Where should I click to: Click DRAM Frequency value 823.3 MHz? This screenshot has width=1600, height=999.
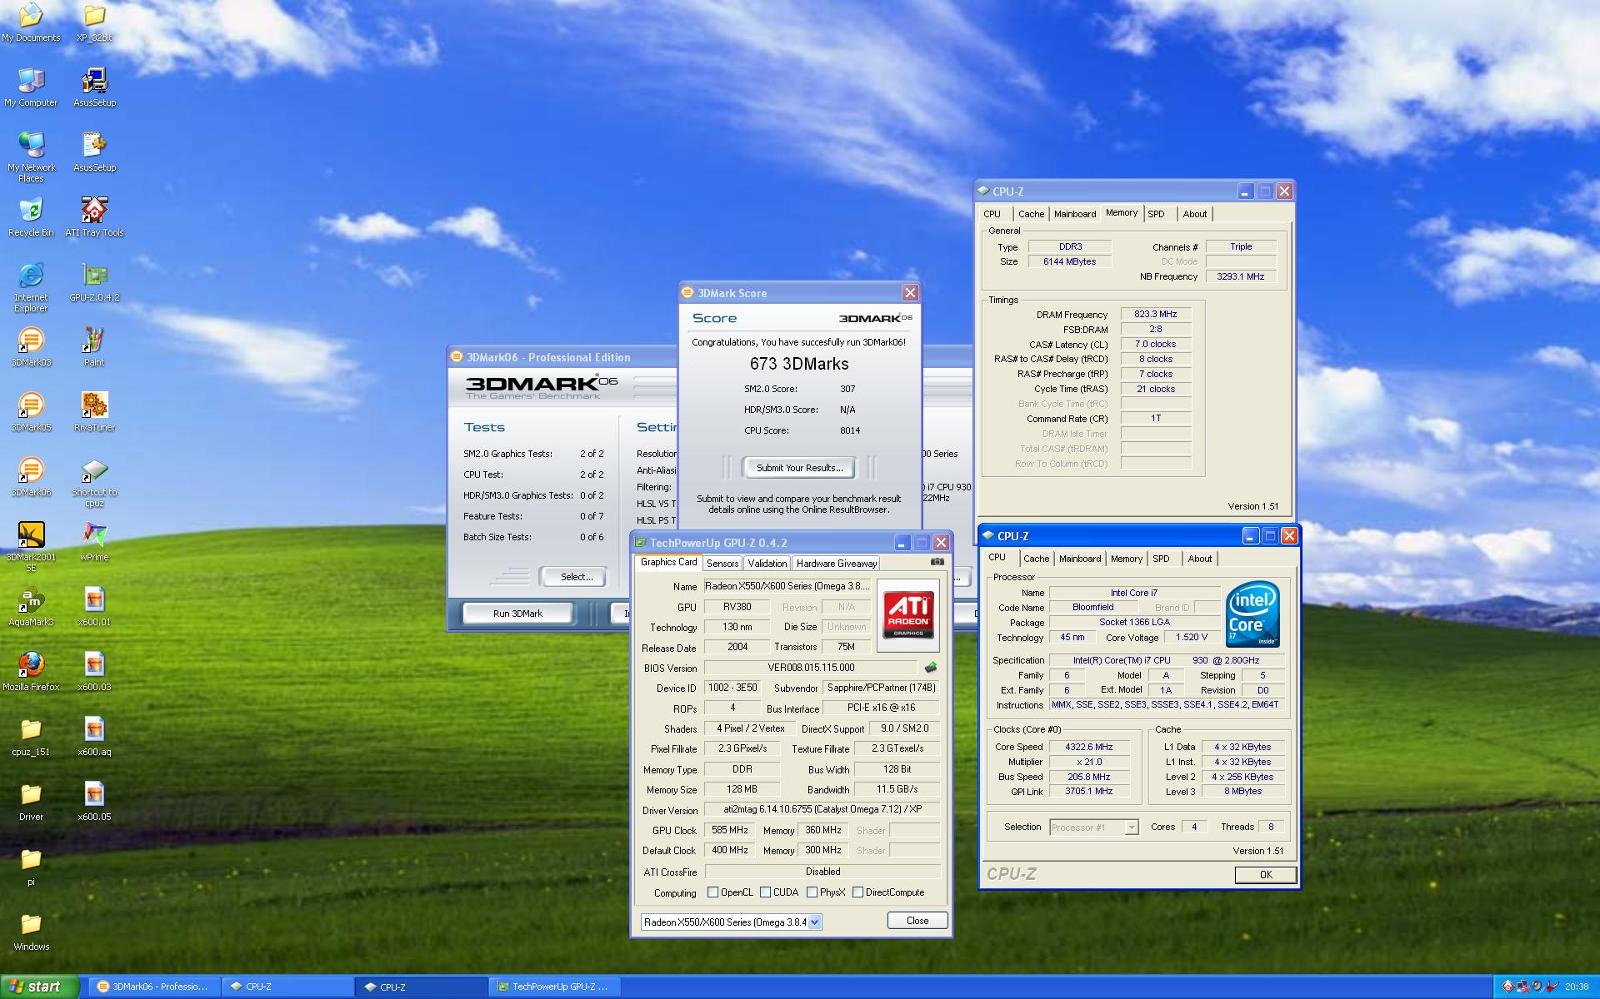pos(1155,314)
